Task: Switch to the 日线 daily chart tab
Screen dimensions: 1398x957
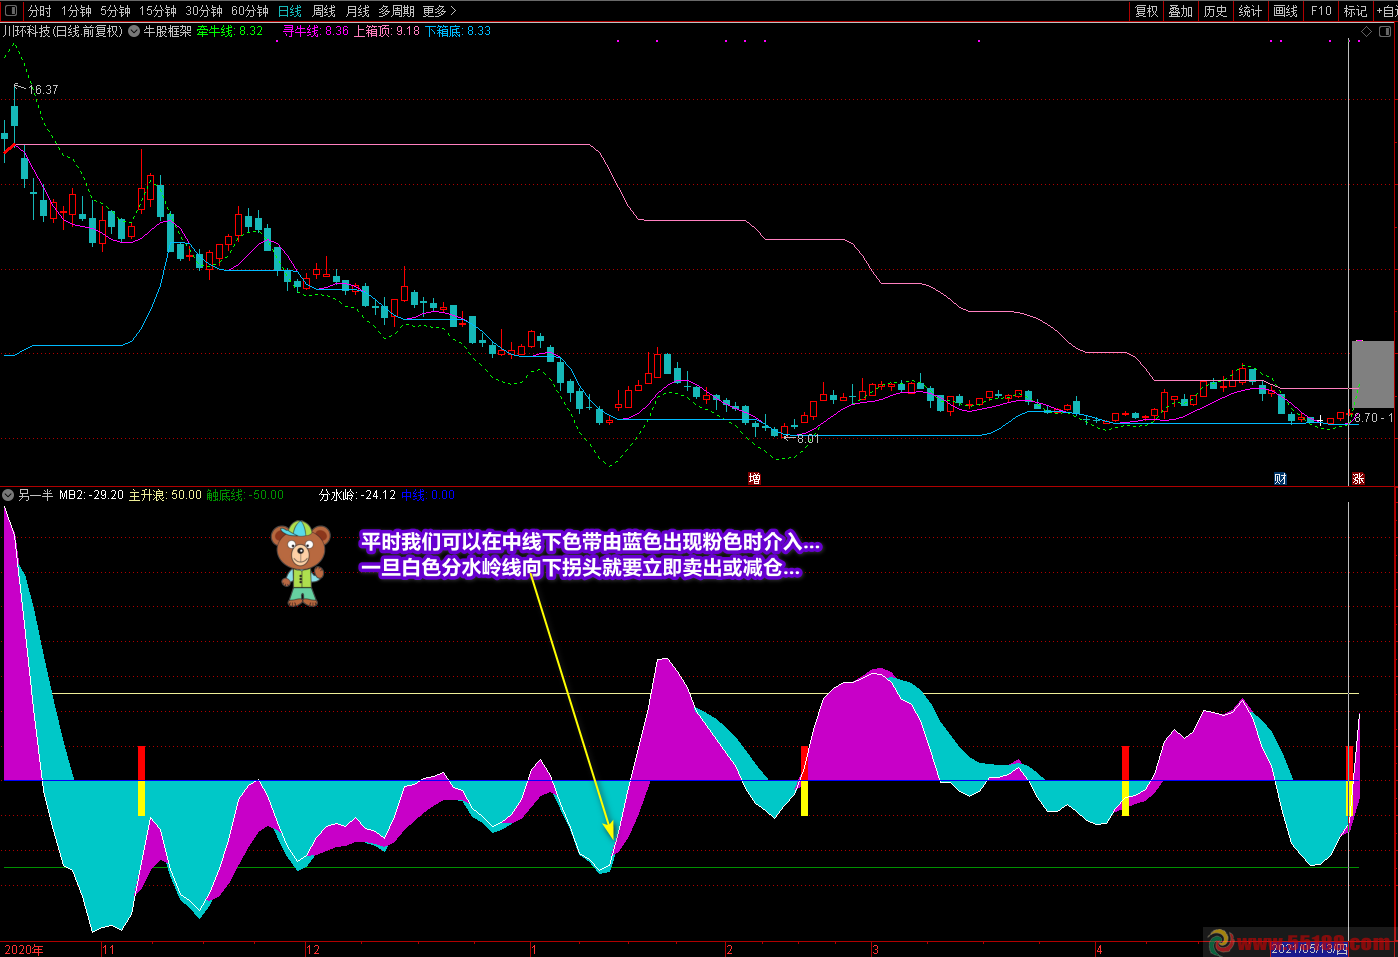Action: (290, 11)
